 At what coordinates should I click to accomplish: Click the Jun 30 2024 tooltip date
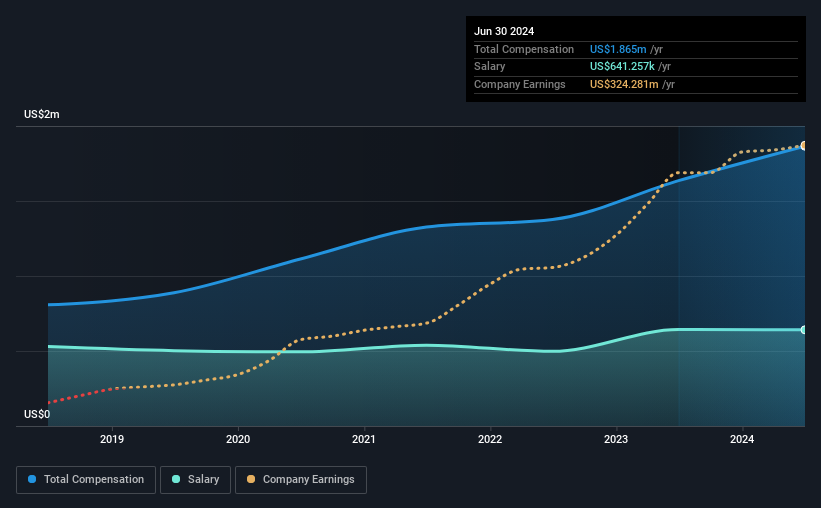pyautogui.click(x=504, y=31)
